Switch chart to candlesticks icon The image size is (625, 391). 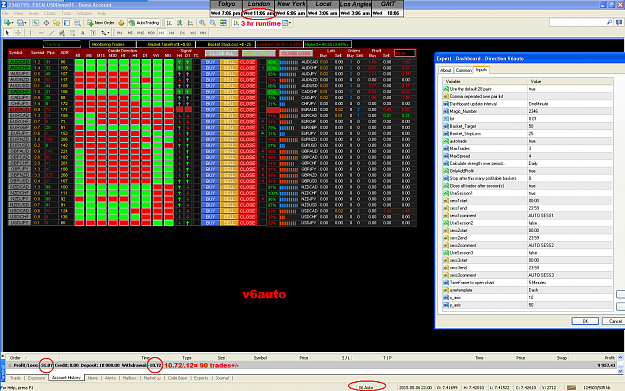(x=180, y=23)
